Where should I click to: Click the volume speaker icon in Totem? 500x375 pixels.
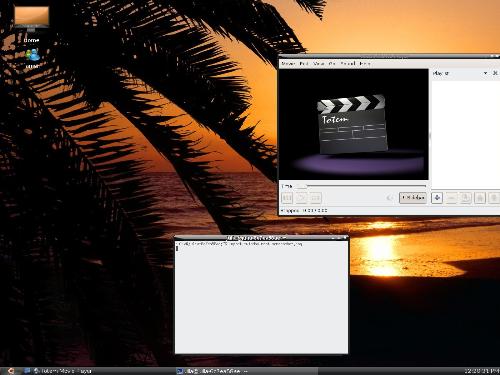click(389, 198)
